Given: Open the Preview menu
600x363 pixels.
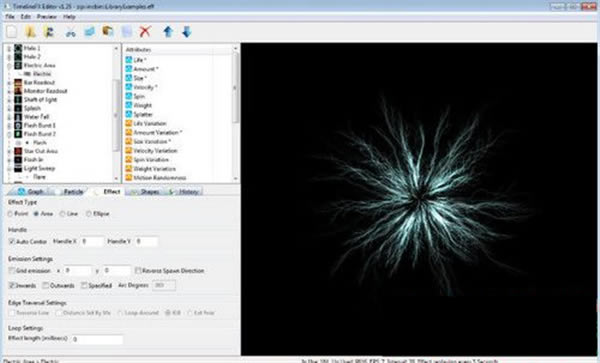Looking at the screenshot, I should pos(47,17).
